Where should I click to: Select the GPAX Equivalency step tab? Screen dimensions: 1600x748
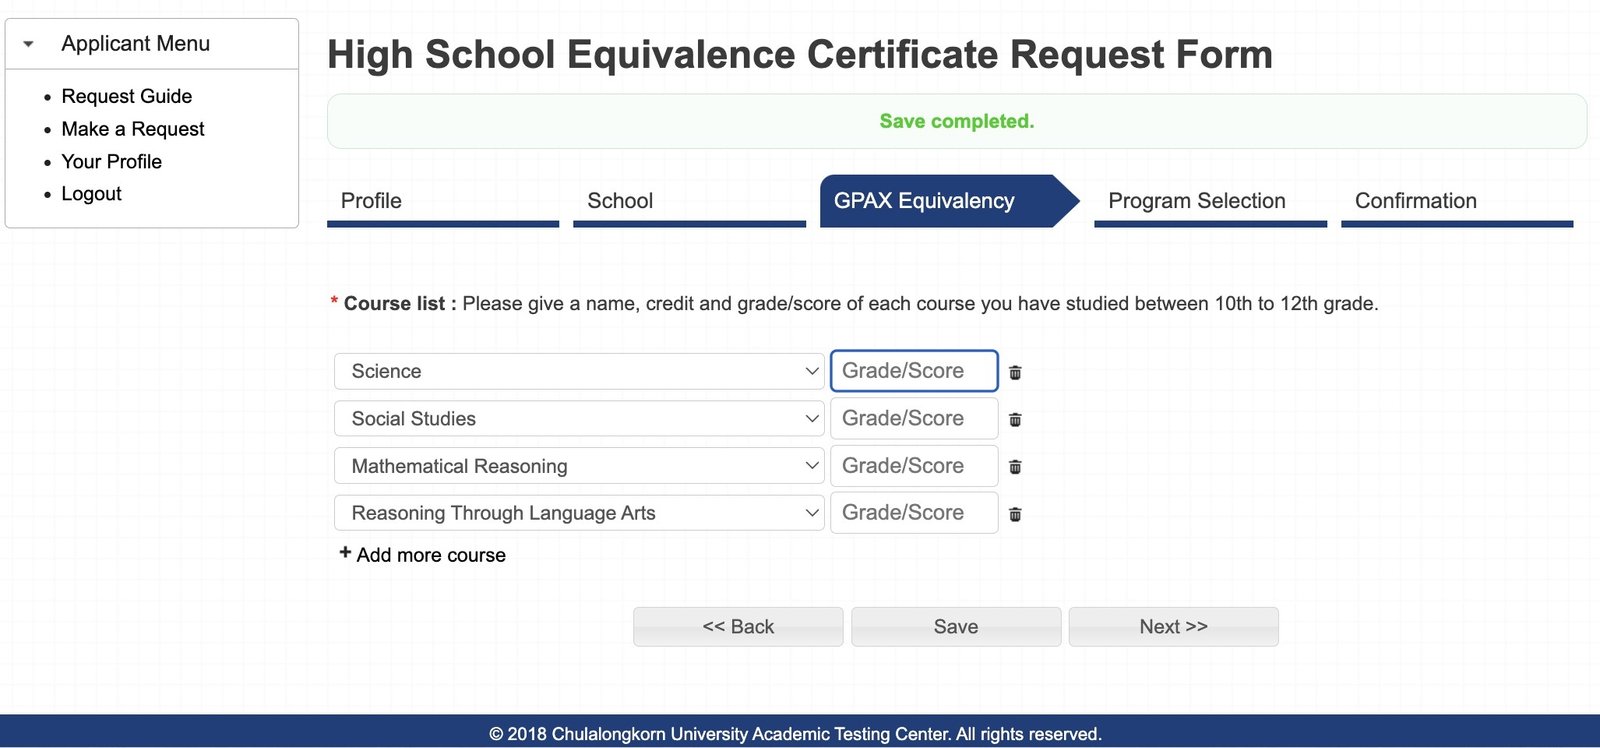coord(948,201)
